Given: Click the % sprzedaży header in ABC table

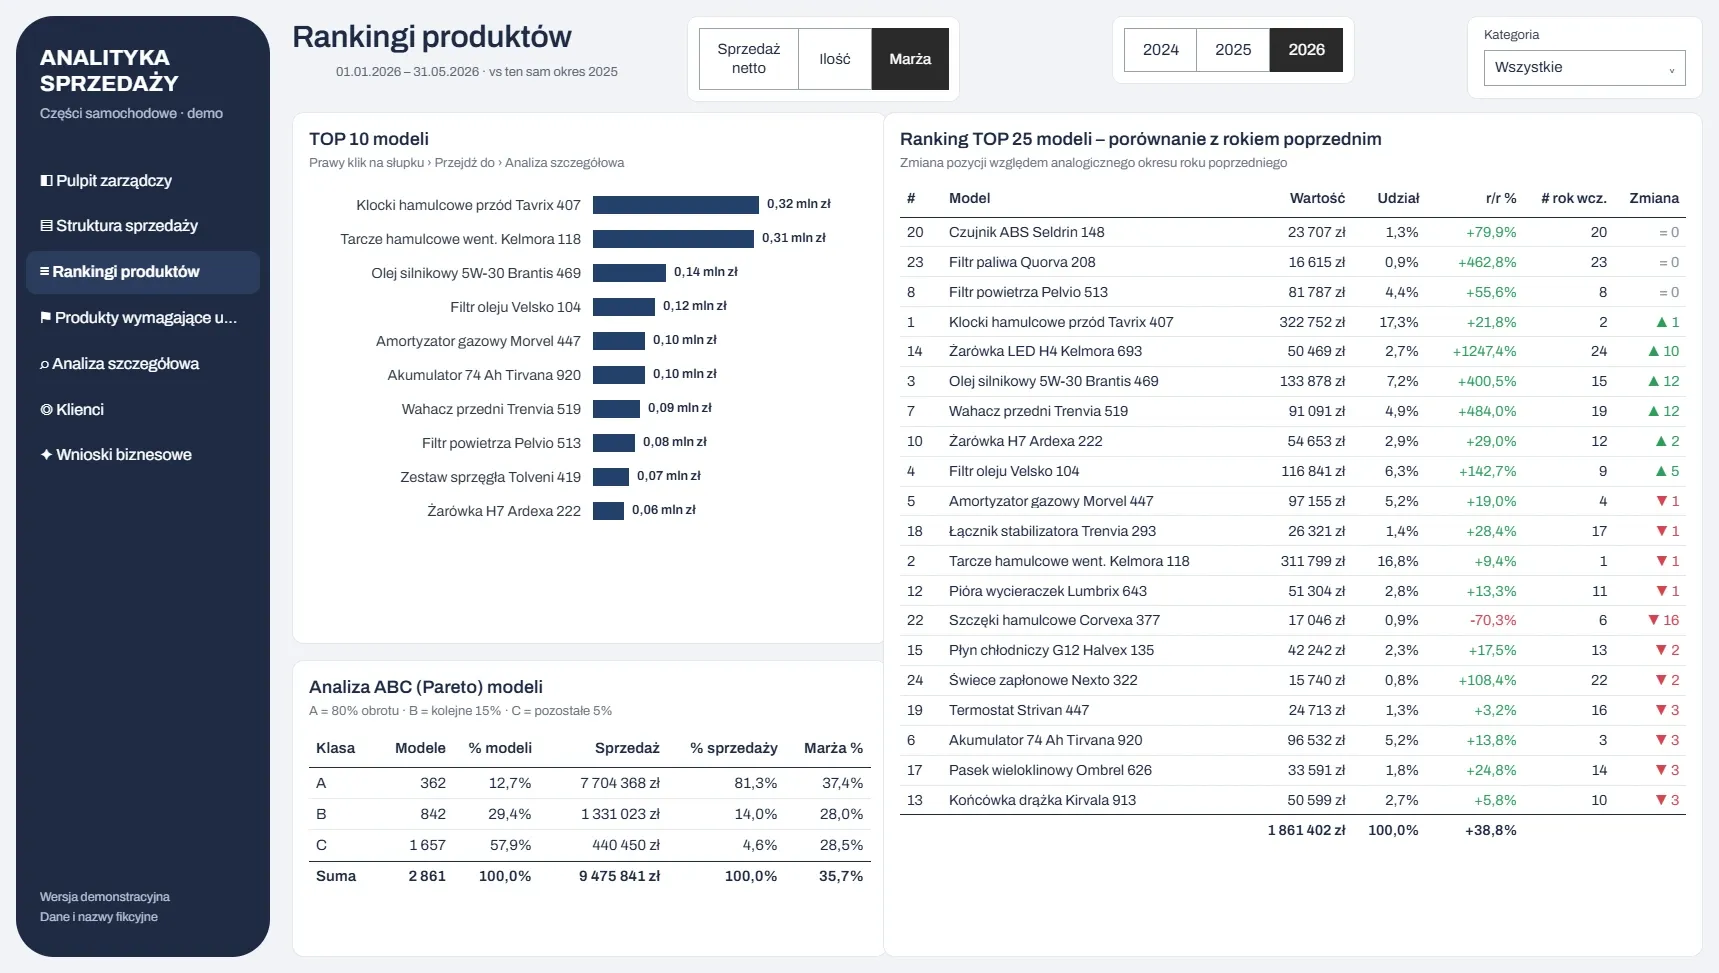Looking at the screenshot, I should coord(733,748).
